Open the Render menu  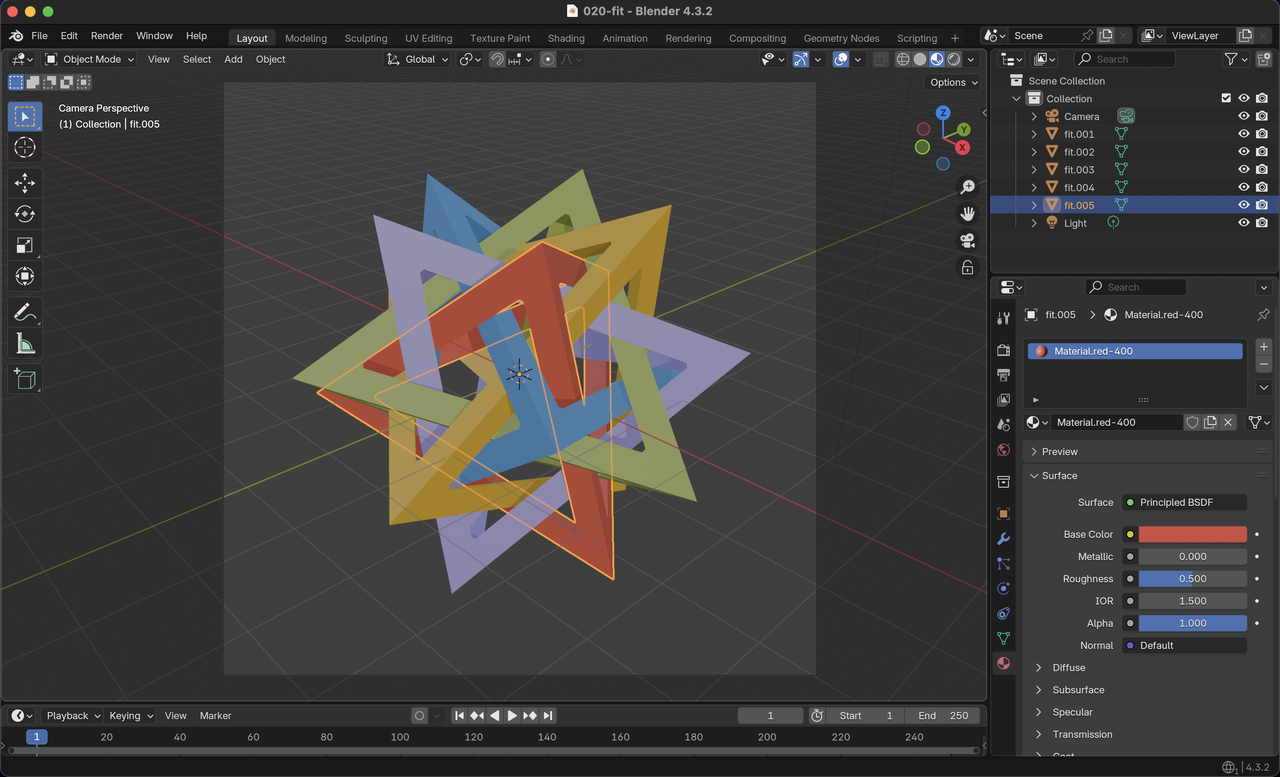click(x=106, y=36)
